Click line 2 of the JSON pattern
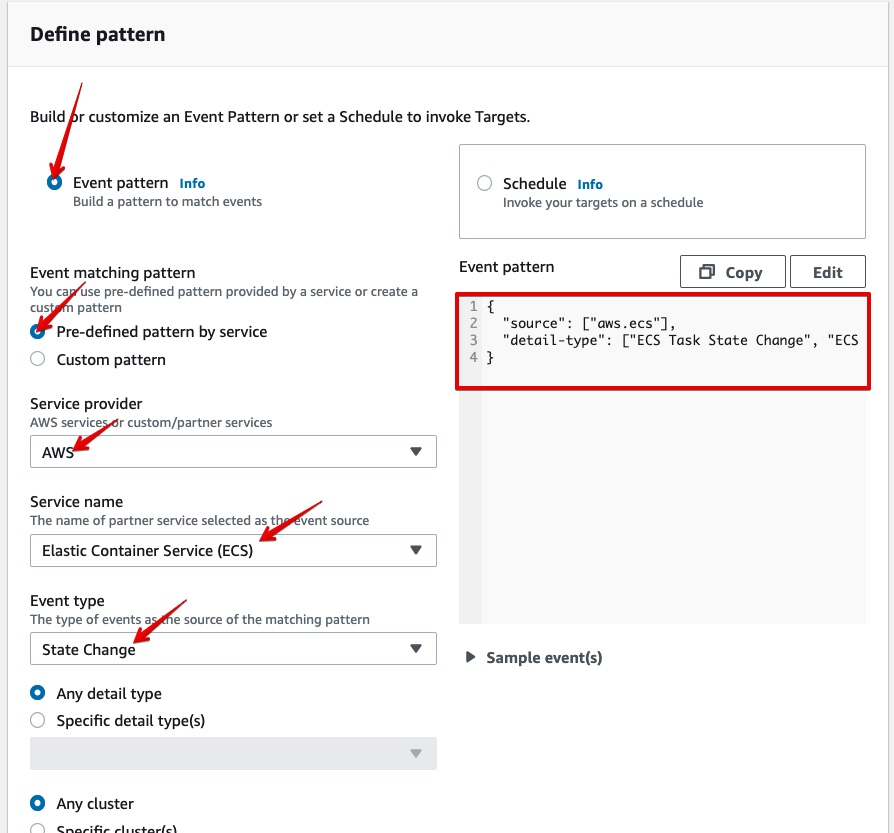The image size is (894, 833). coord(600,322)
